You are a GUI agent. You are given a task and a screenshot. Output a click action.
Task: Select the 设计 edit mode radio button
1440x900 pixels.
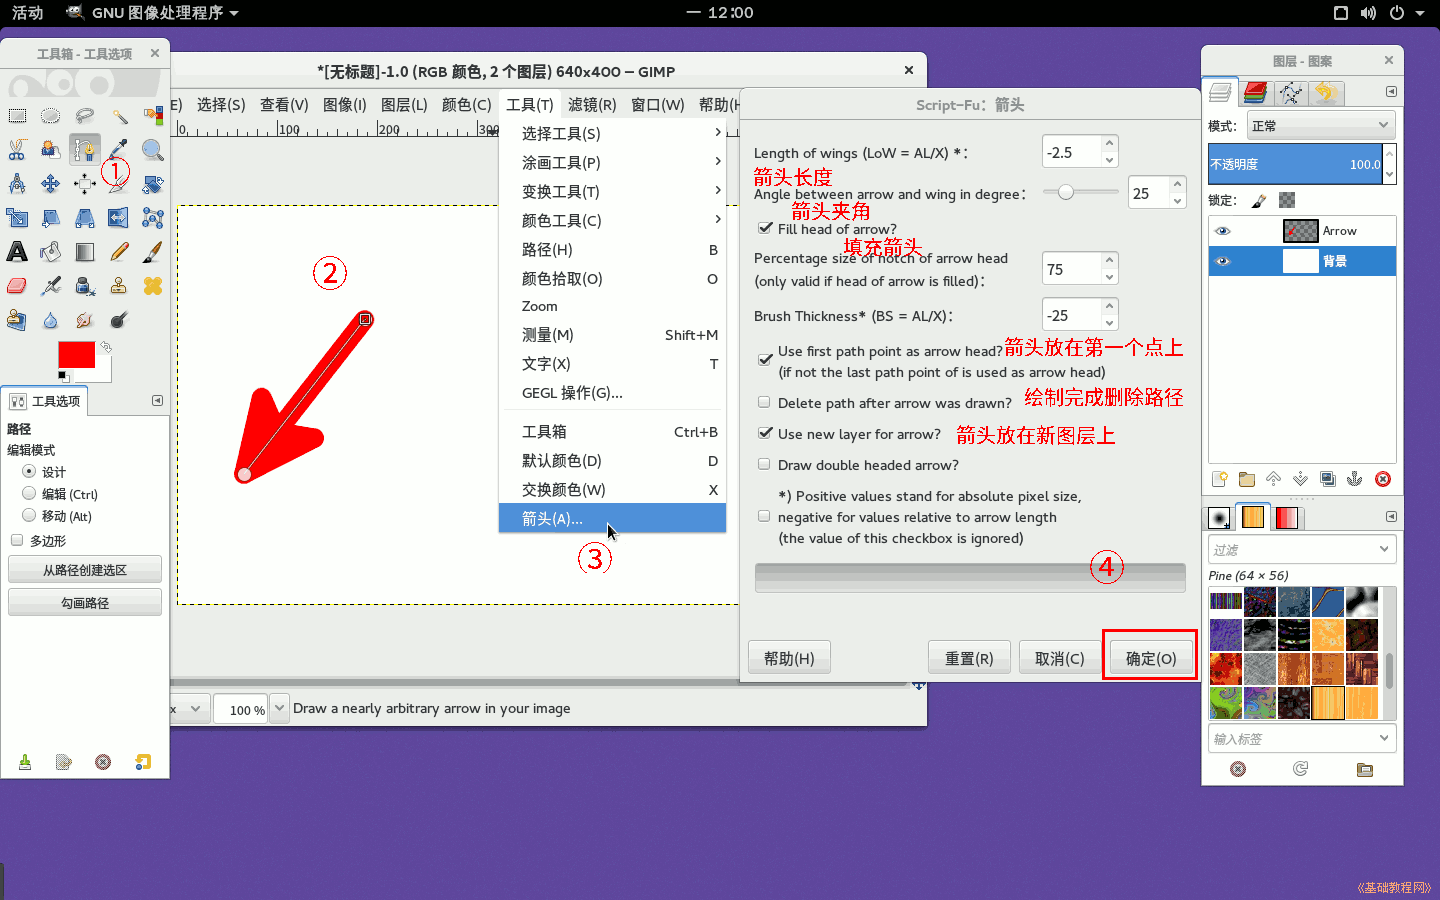click(x=29, y=471)
